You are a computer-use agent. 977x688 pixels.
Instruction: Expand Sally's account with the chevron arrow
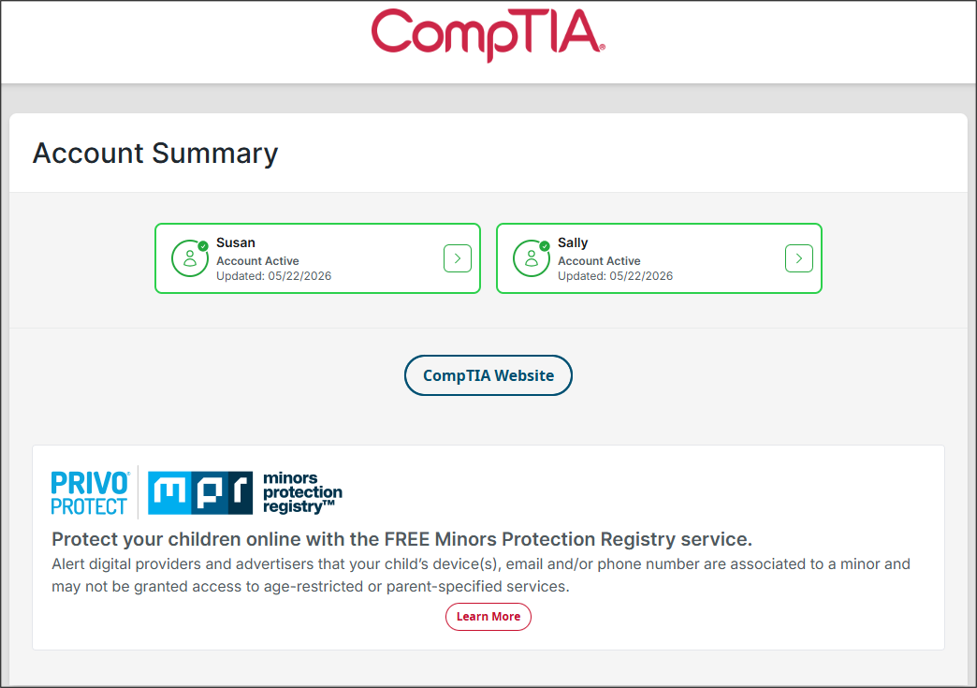799,258
